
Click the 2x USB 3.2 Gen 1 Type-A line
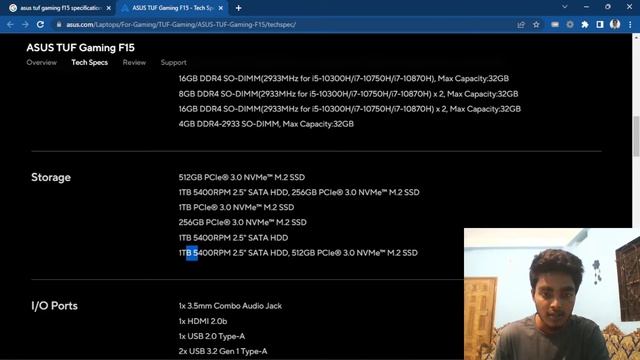click(x=223, y=351)
